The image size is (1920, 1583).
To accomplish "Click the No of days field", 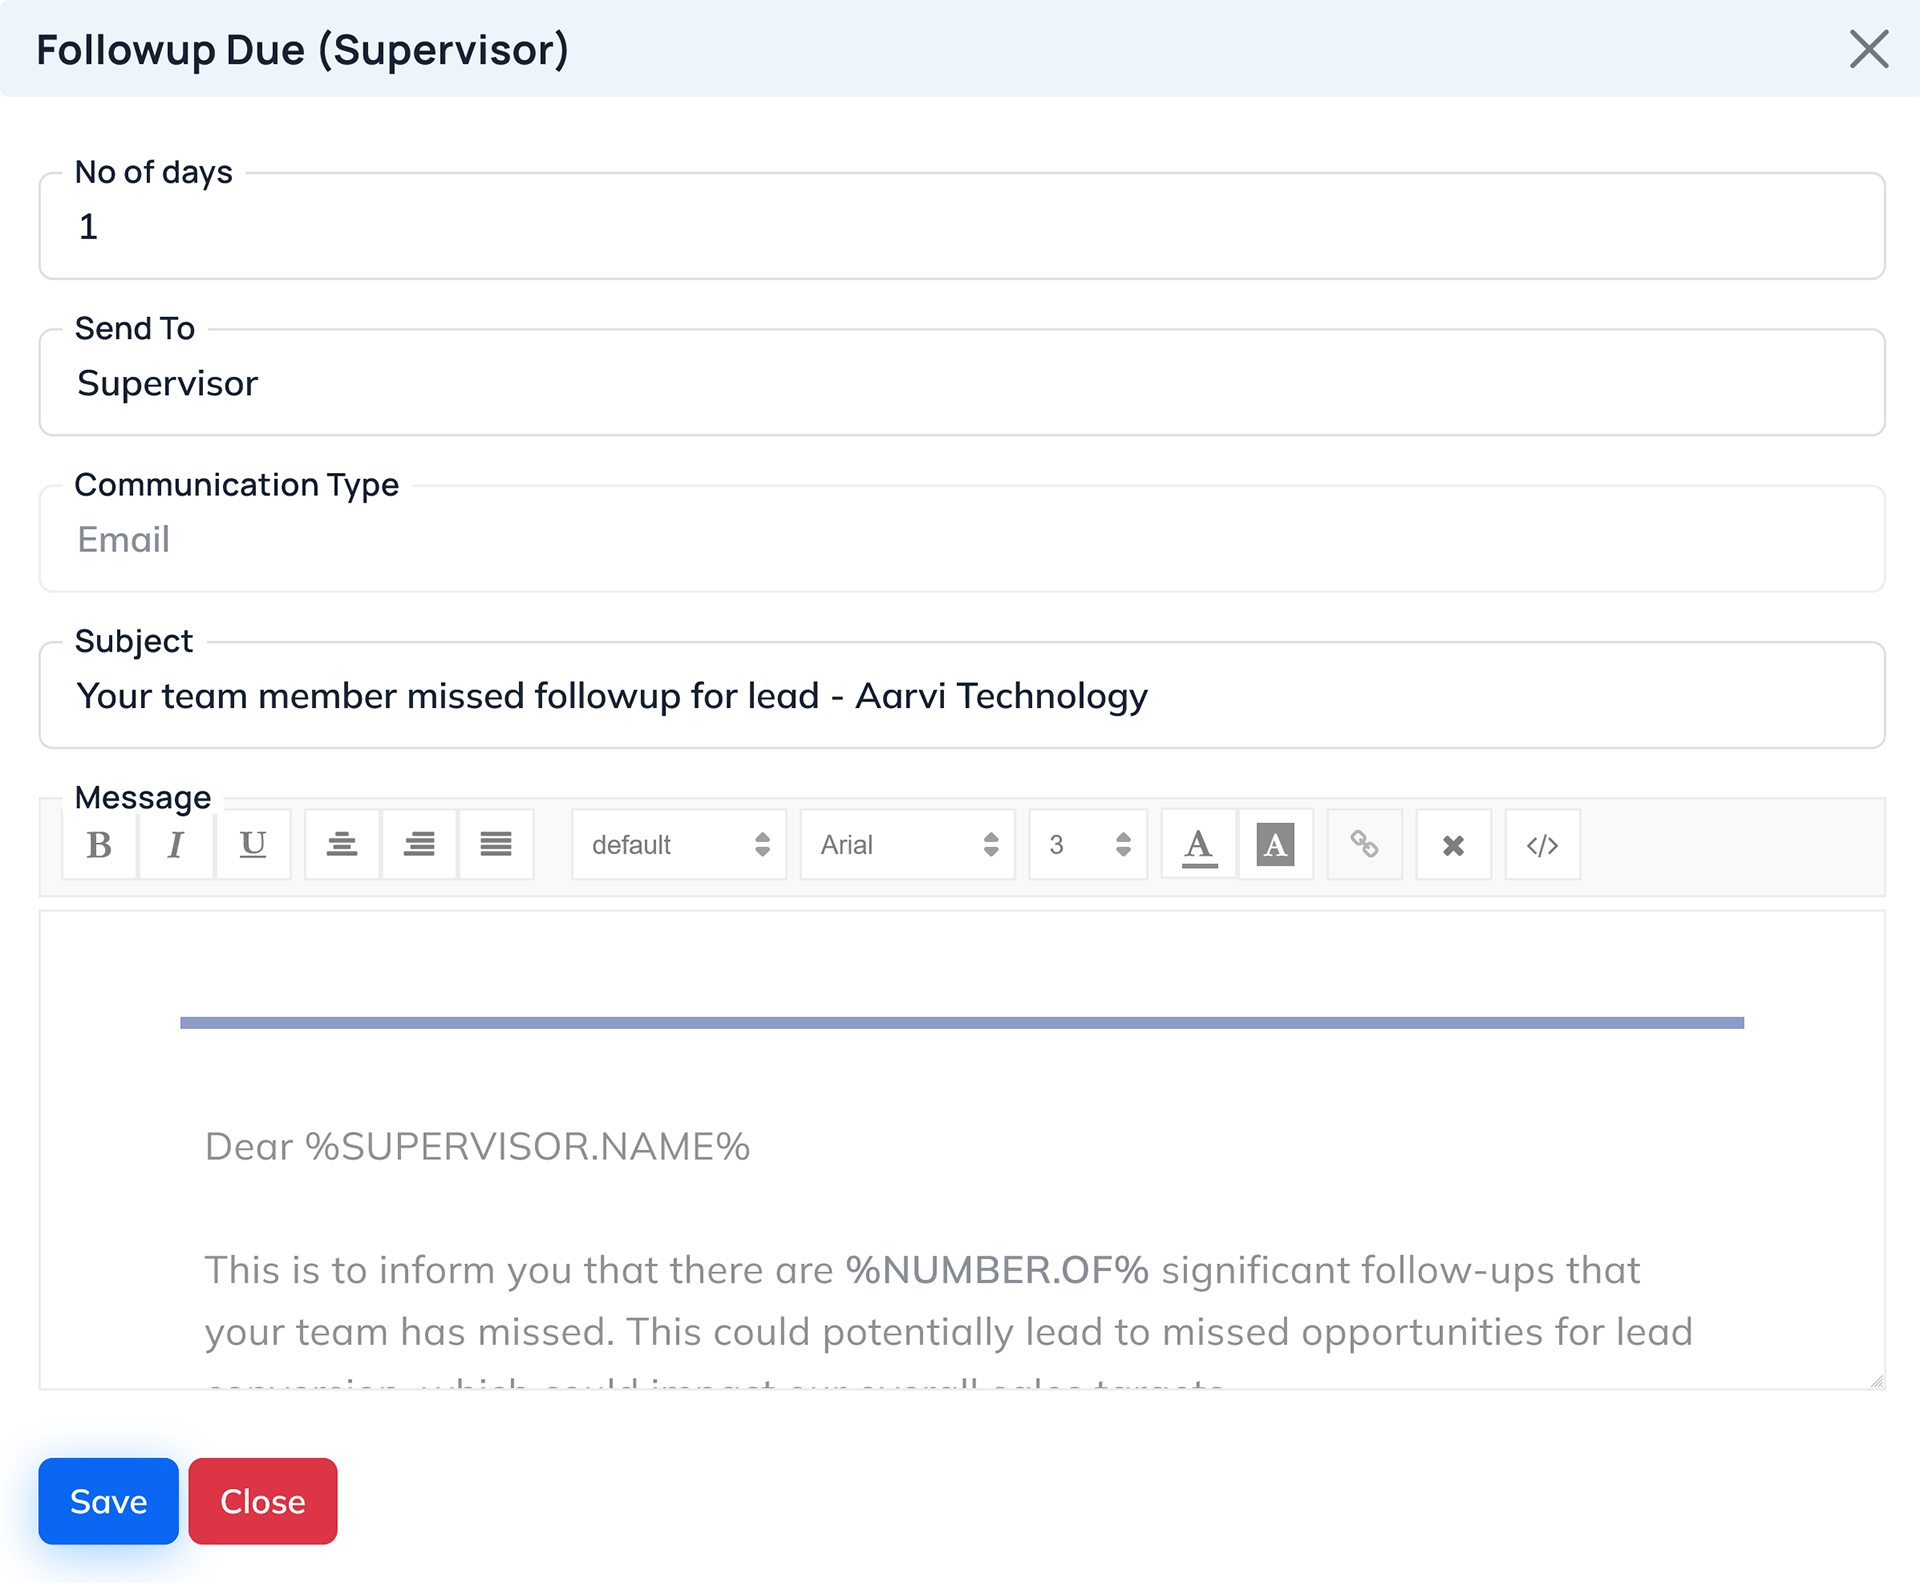I will coord(960,227).
